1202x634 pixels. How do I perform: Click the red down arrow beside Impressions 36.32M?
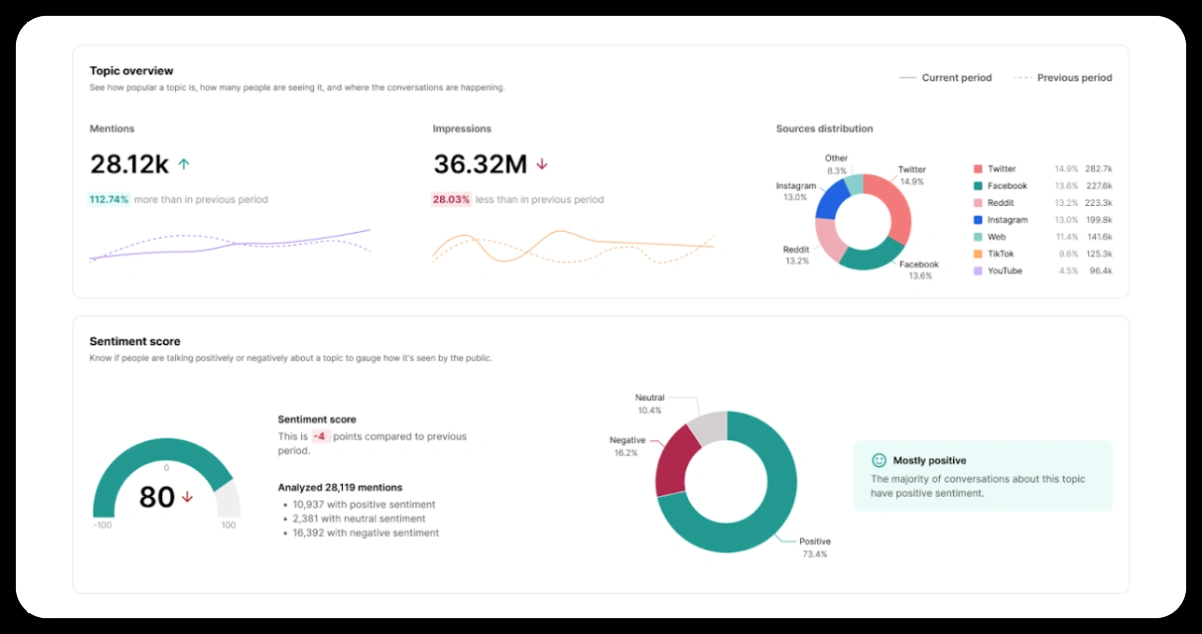[x=542, y=164]
